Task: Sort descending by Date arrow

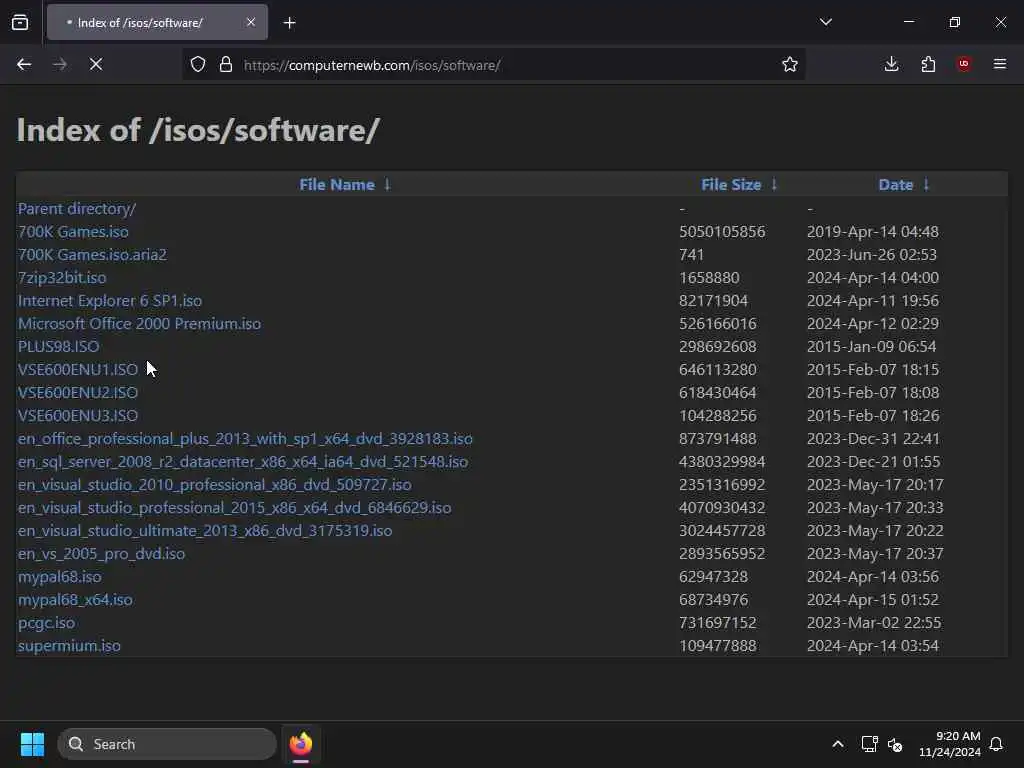Action: point(926,185)
